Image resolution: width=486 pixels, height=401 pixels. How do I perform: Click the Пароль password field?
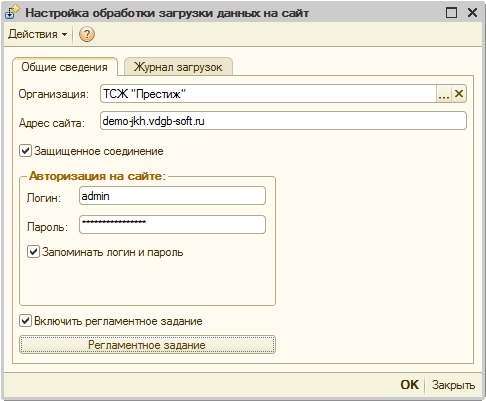[x=172, y=225]
